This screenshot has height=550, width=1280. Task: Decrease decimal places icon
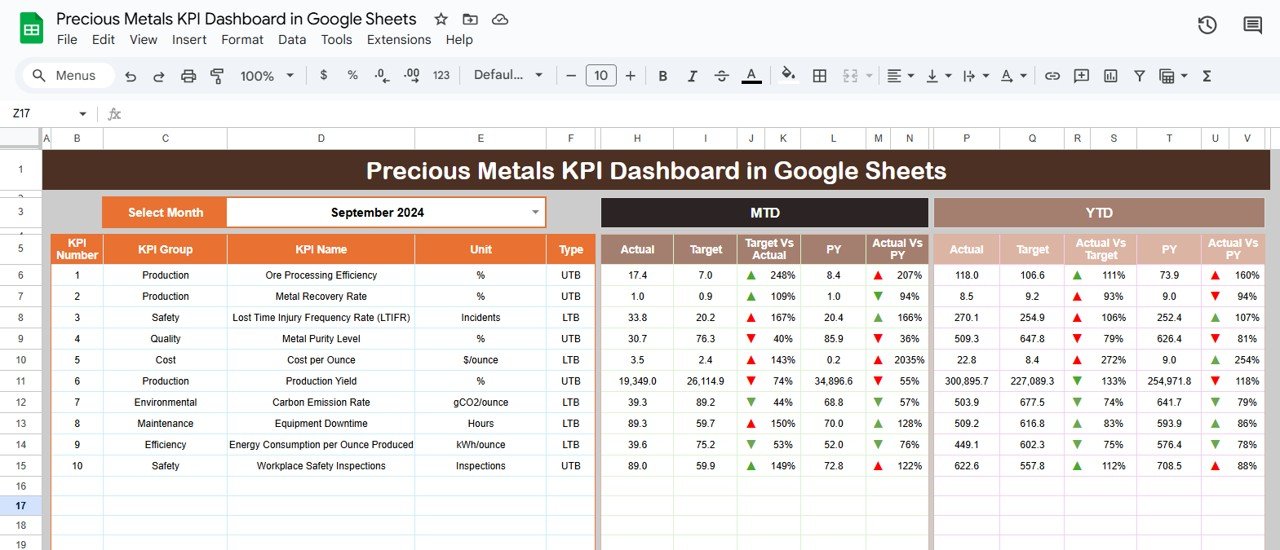pyautogui.click(x=381, y=75)
